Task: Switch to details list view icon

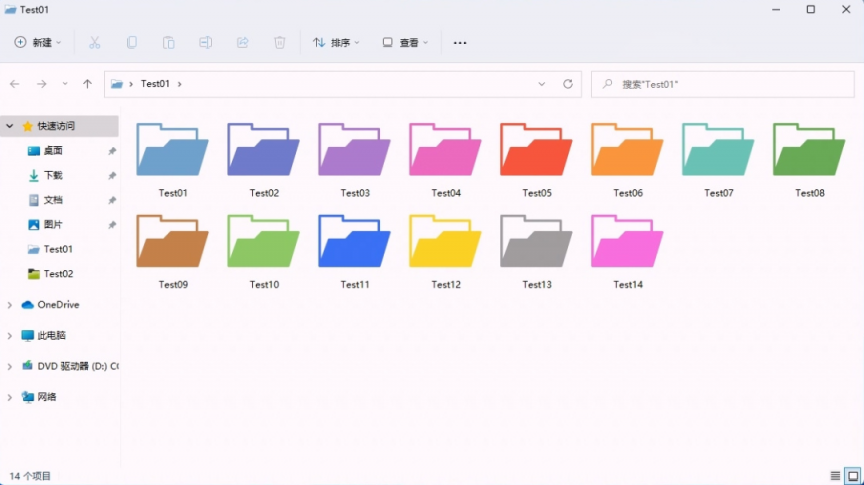Action: coord(835,475)
